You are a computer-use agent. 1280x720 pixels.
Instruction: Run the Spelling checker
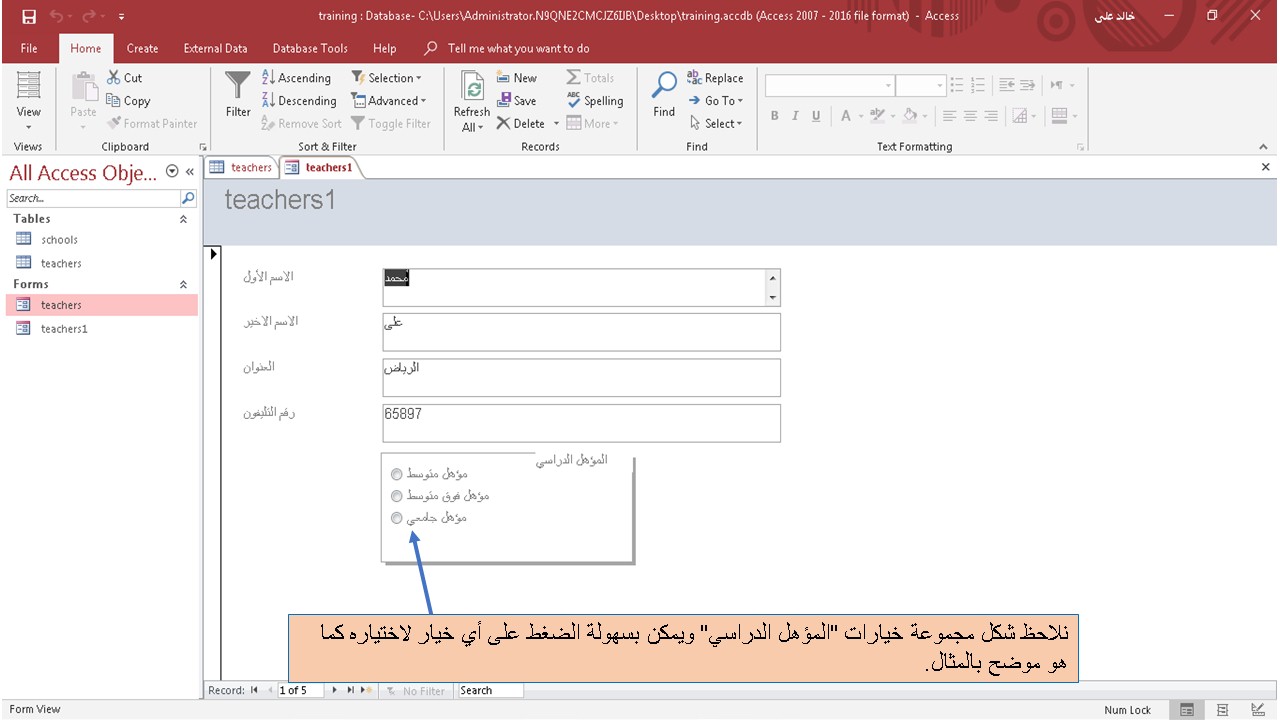click(596, 100)
